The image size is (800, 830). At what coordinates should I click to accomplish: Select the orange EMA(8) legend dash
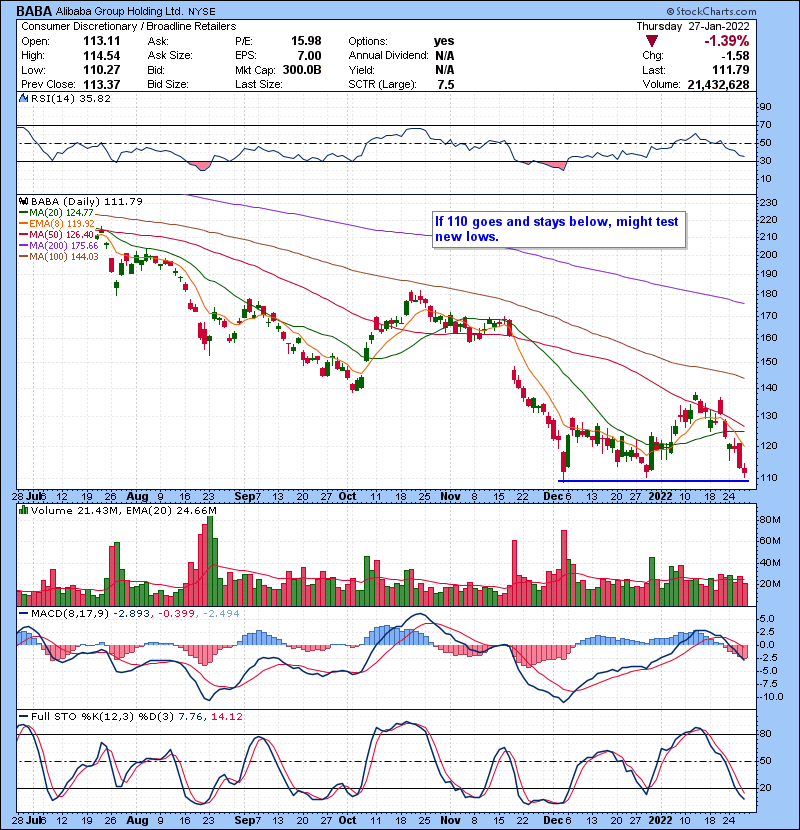click(24, 223)
